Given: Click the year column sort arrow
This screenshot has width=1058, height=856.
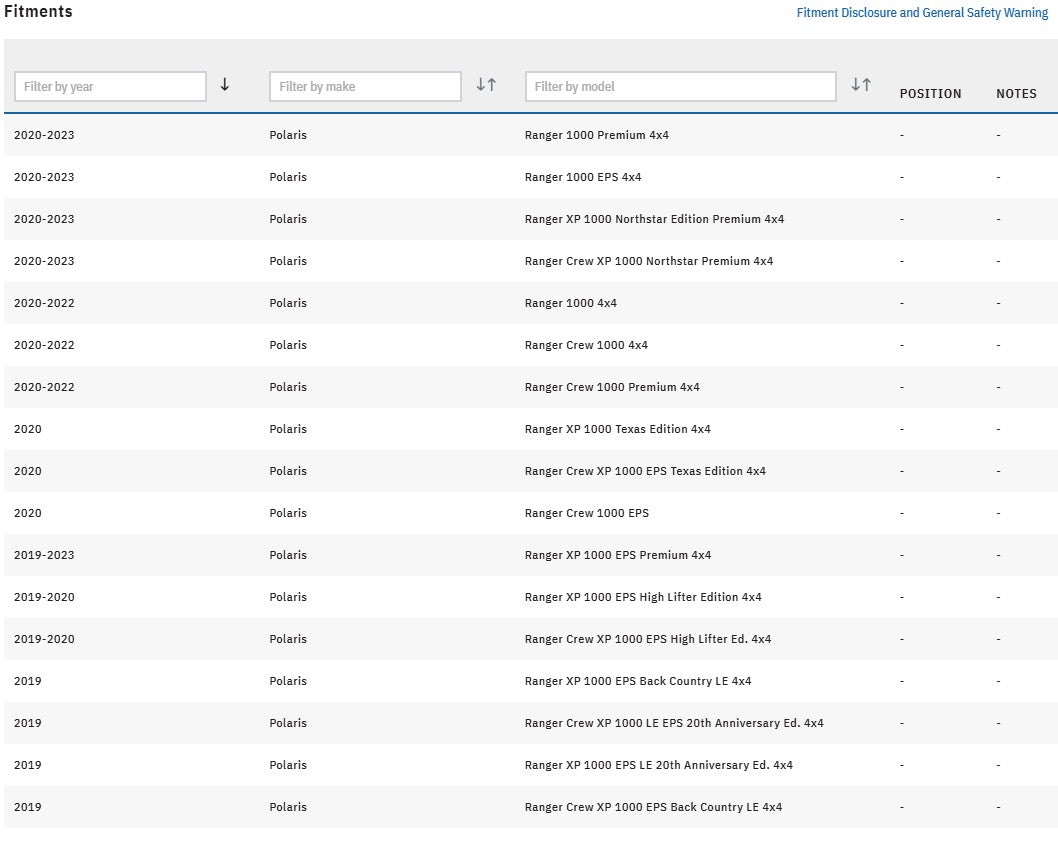Looking at the screenshot, I should click(x=224, y=85).
